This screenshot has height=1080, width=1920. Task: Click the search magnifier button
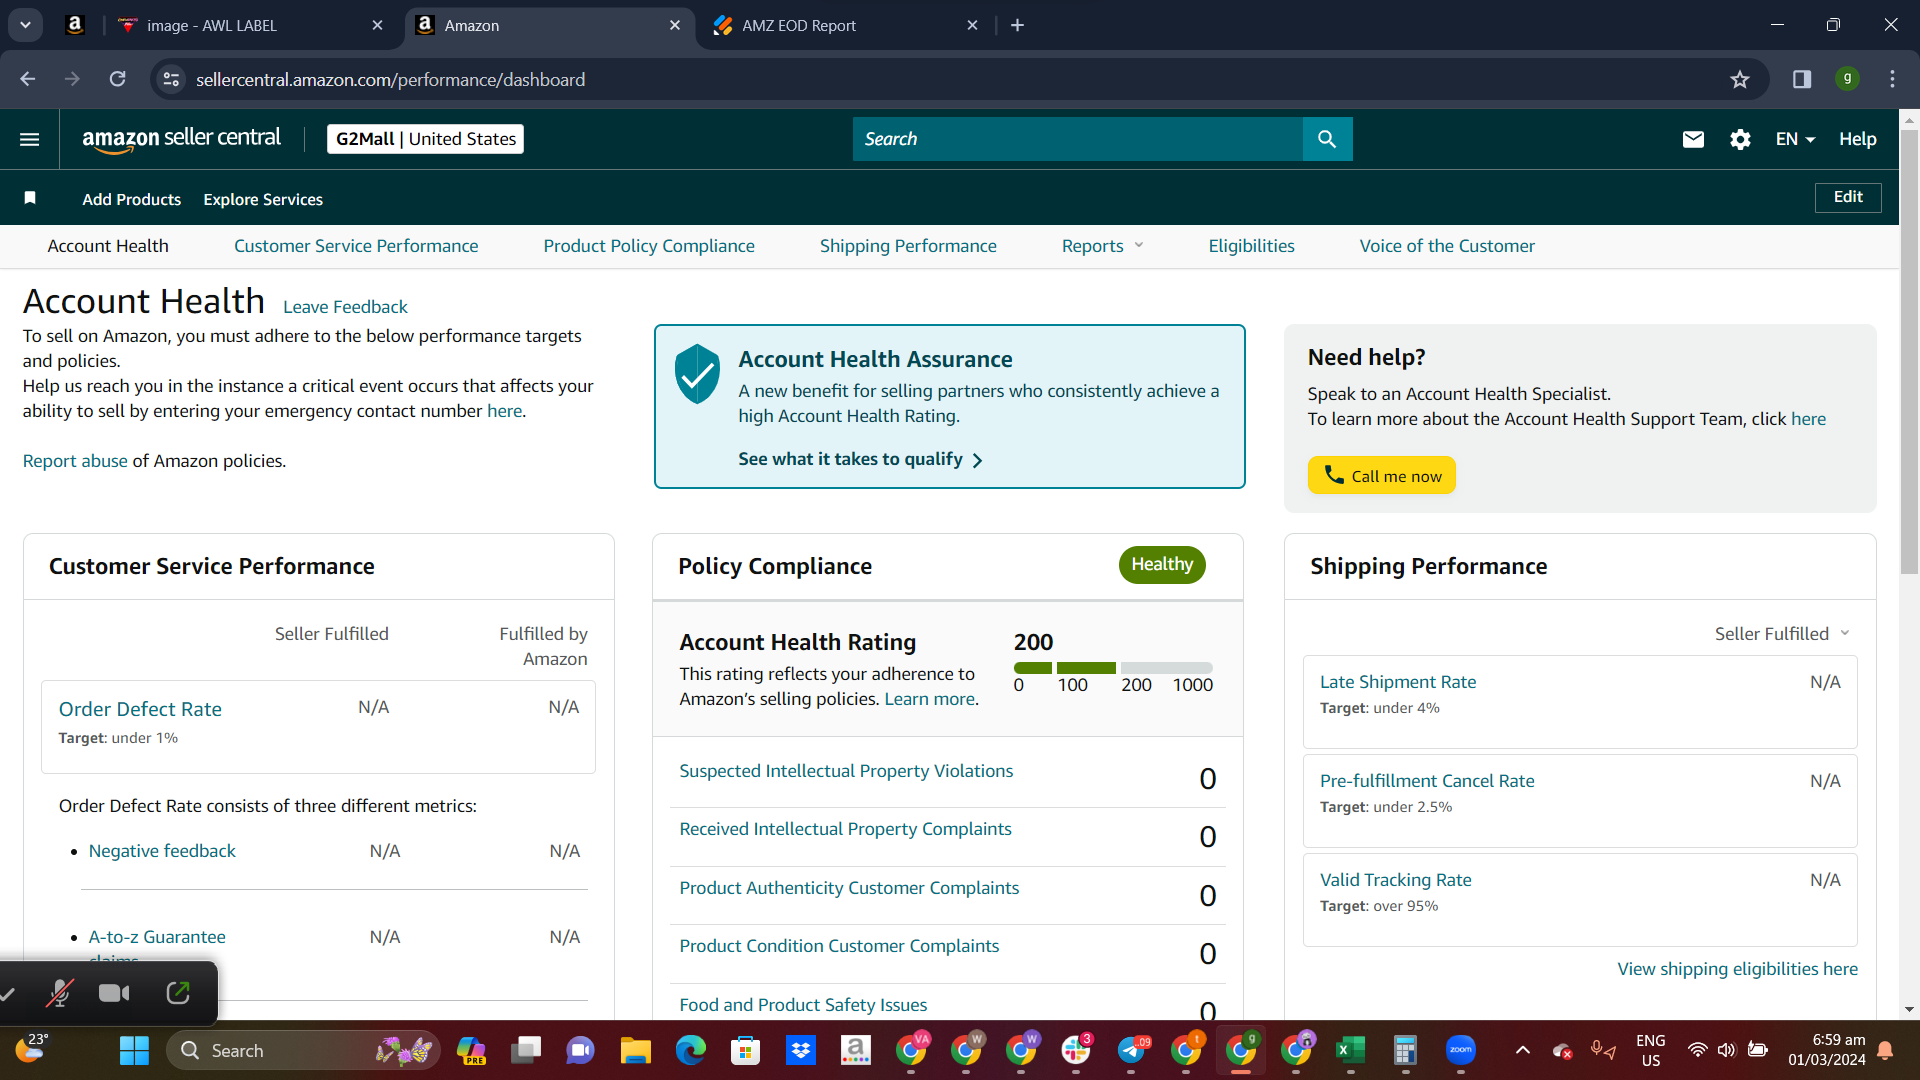click(1327, 139)
